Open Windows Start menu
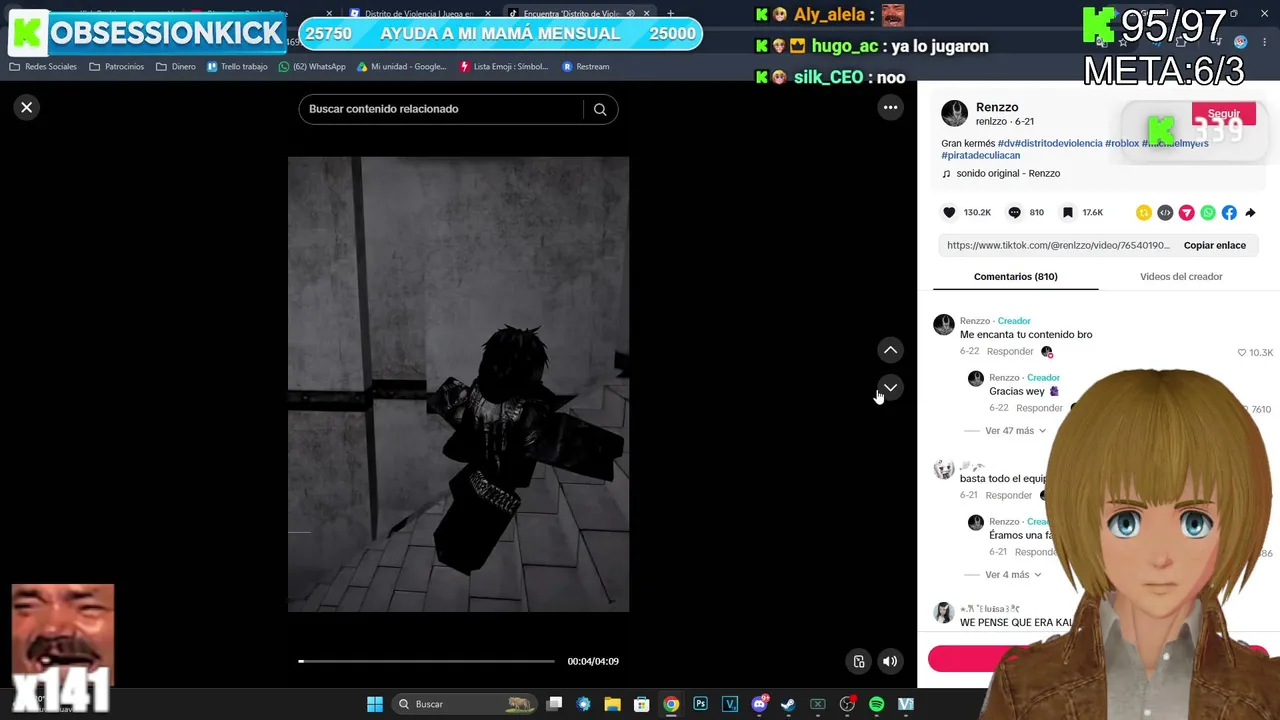Screen dimensions: 1280x720 tap(375, 704)
